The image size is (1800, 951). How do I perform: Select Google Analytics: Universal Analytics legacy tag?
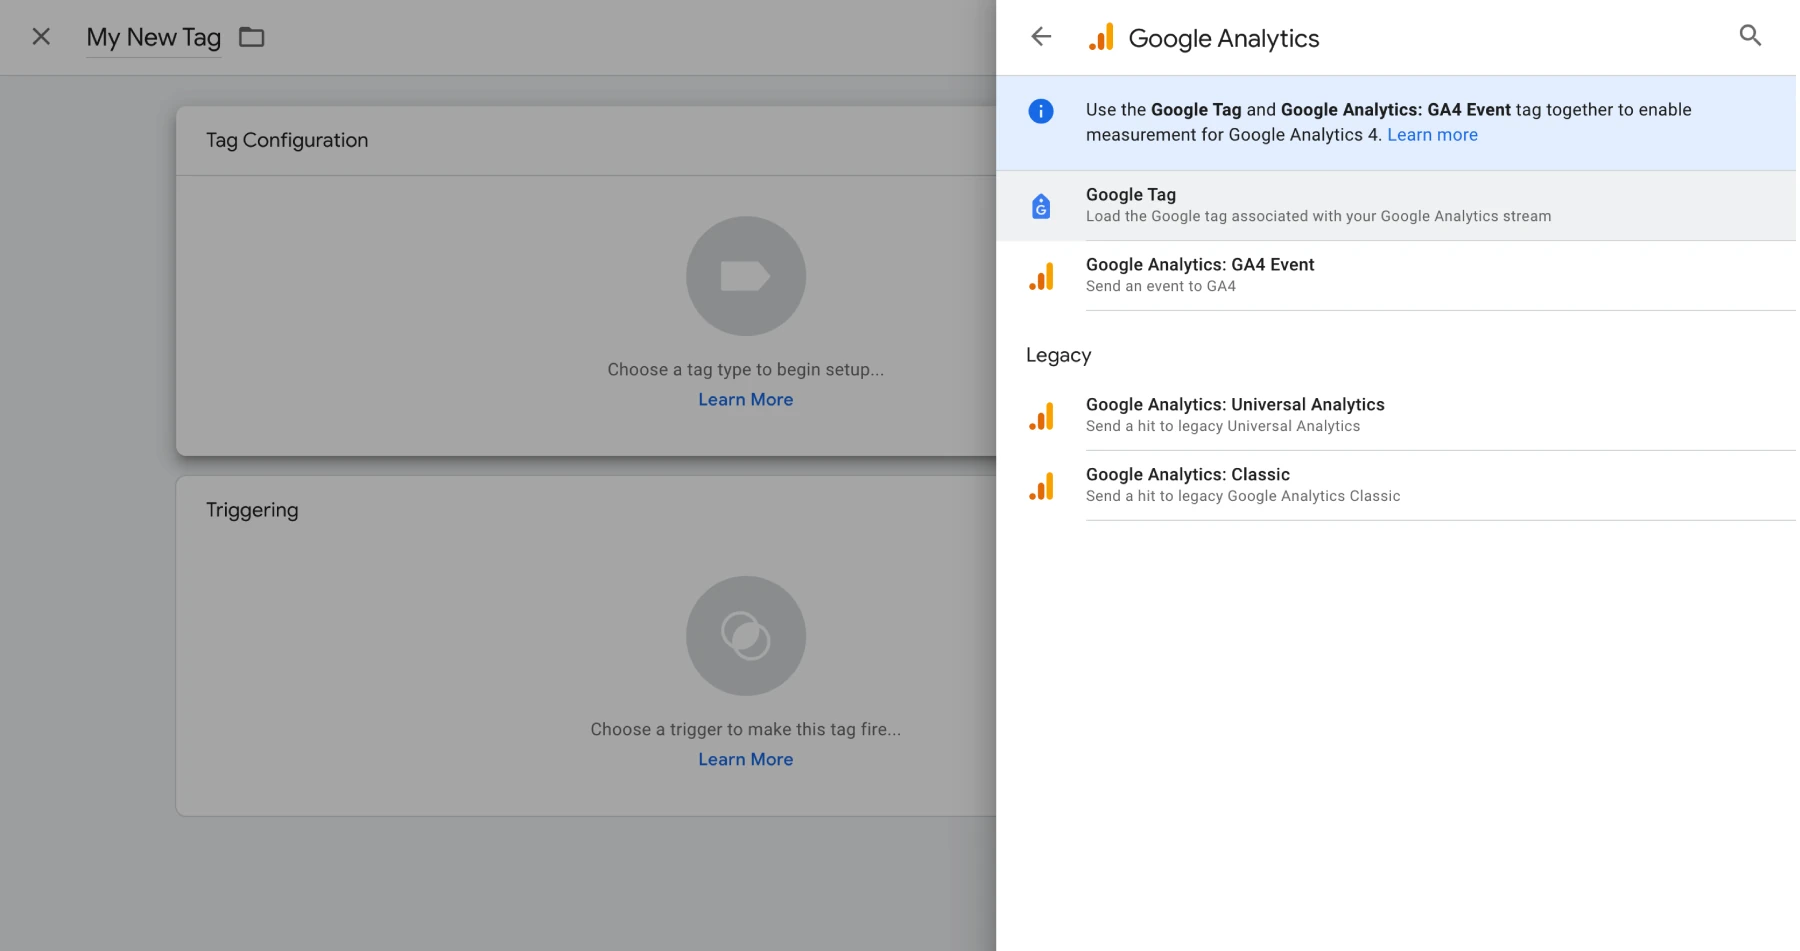(1396, 415)
